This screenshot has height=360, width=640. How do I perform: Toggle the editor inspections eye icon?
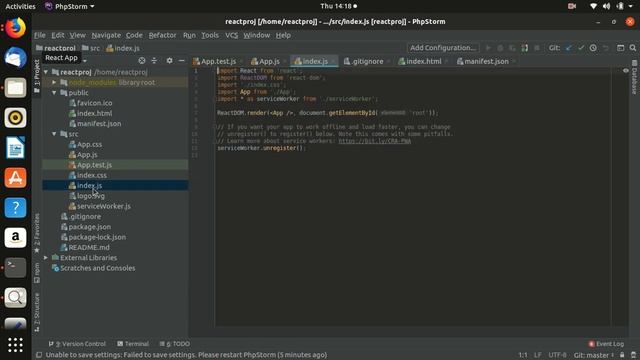click(626, 71)
